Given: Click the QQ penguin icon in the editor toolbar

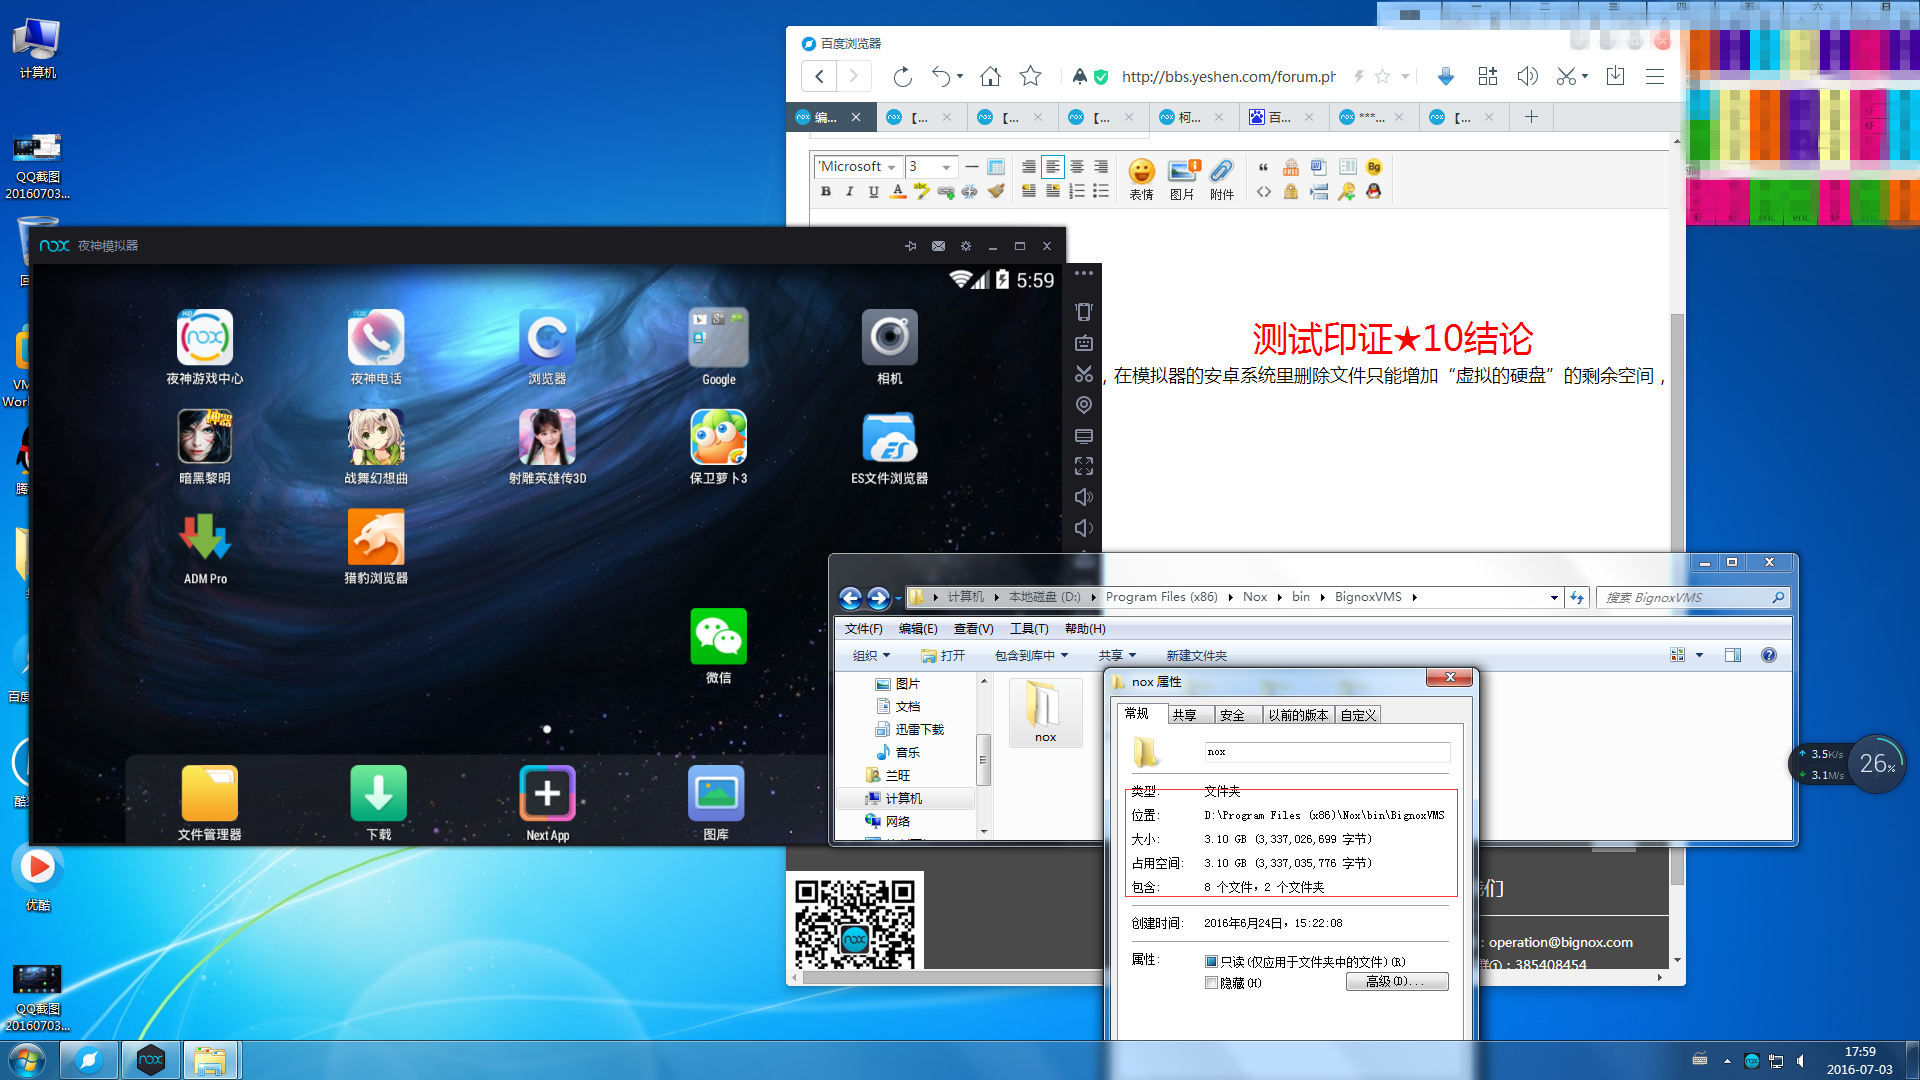Looking at the screenshot, I should click(1374, 191).
